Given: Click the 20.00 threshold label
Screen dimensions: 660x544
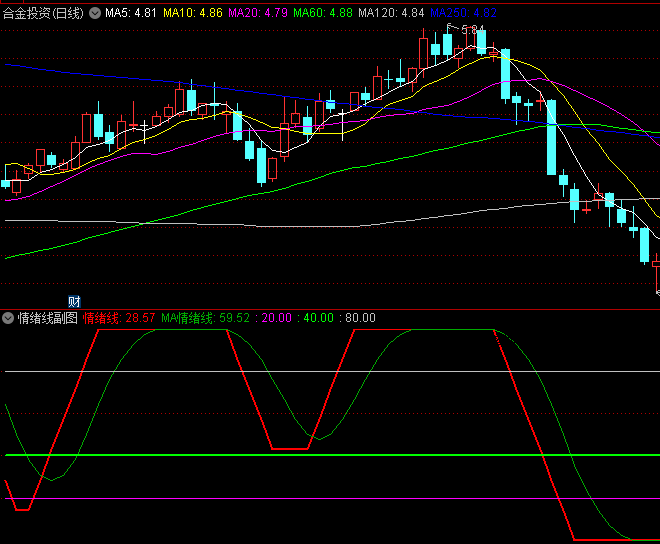Looking at the screenshot, I should tap(276, 318).
